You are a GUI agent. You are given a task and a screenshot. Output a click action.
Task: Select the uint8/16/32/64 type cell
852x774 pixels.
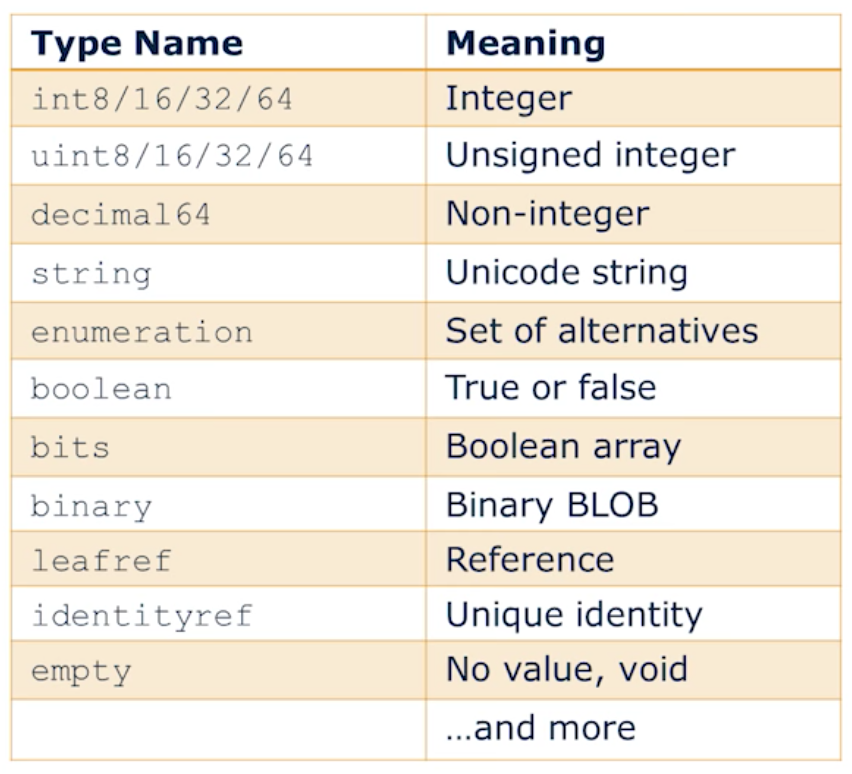pos(172,156)
